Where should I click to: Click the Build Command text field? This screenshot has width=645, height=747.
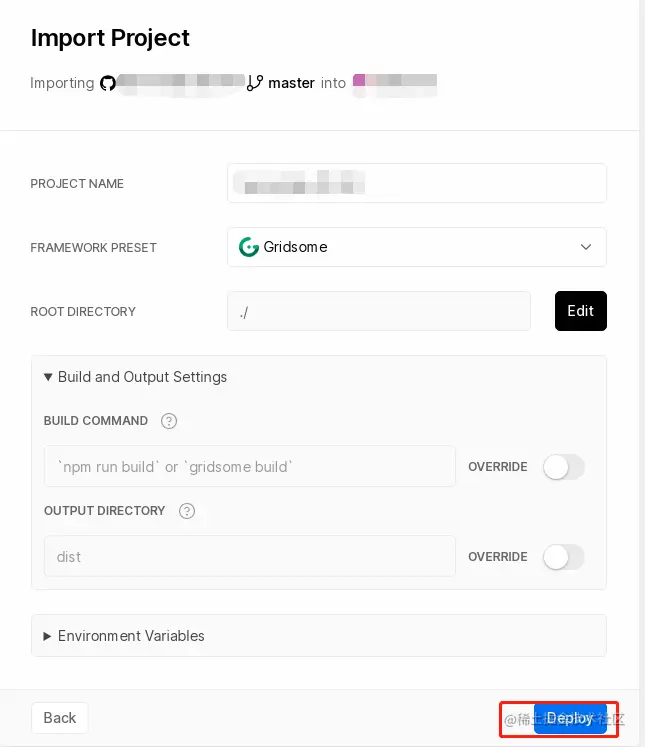point(249,467)
